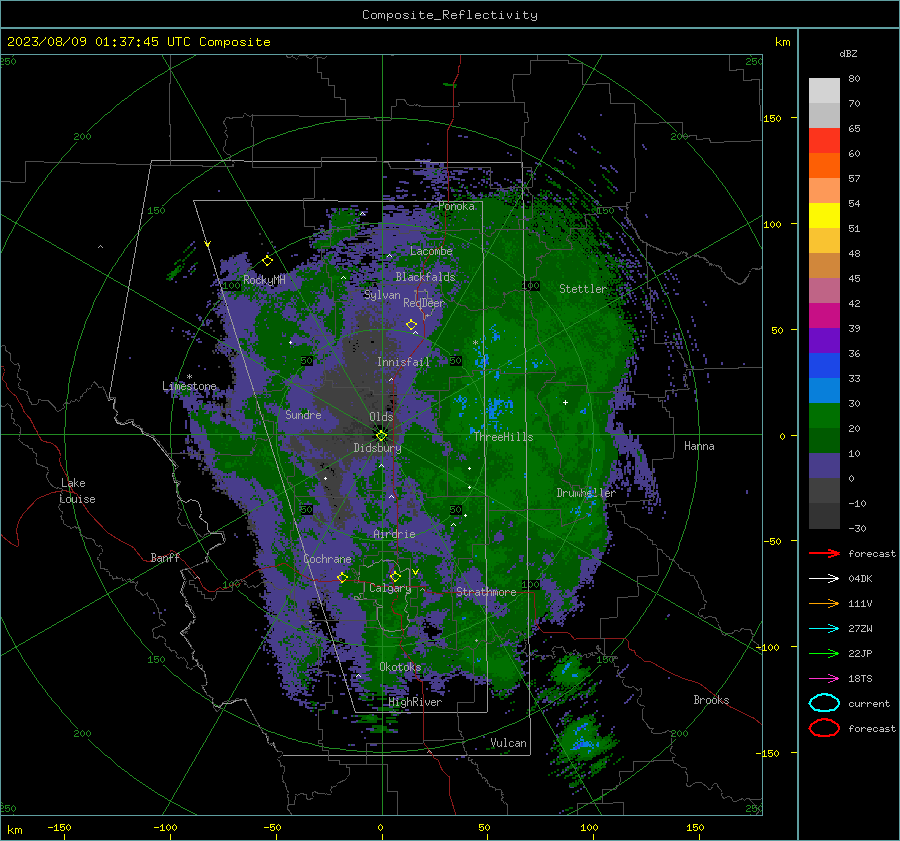
Task: Select the Cochrane label
Action: (x=327, y=559)
